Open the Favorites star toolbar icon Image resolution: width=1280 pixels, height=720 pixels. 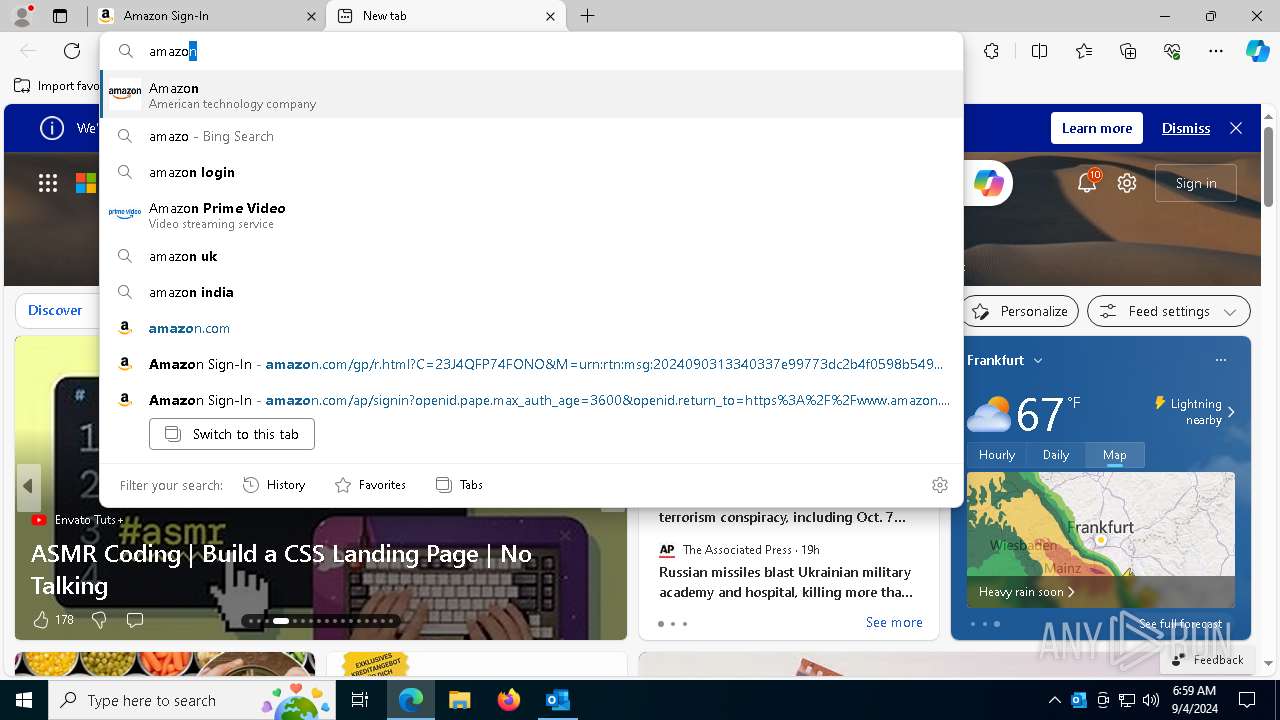[x=1084, y=51]
